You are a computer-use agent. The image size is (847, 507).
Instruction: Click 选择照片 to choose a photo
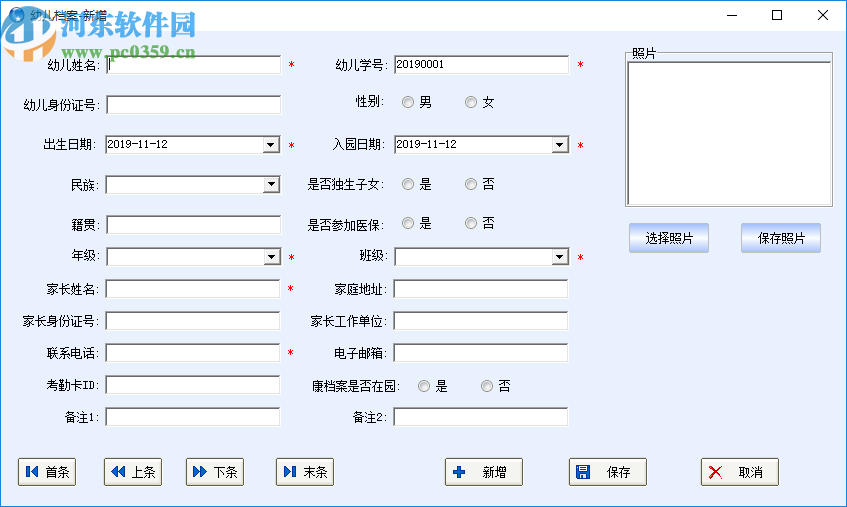tap(669, 238)
